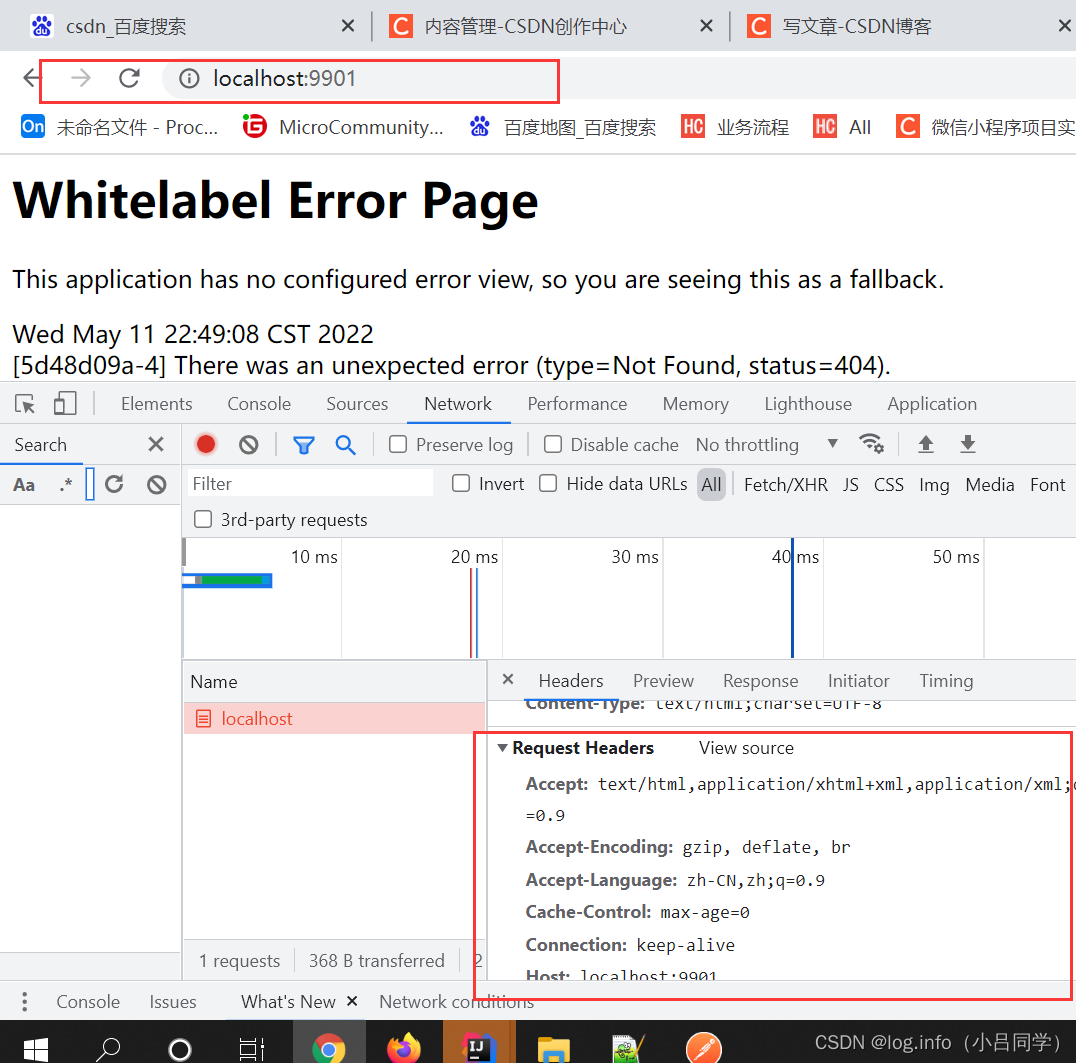Open the Response tab of request
Viewport: 1076px width, 1063px height.
tap(760, 681)
